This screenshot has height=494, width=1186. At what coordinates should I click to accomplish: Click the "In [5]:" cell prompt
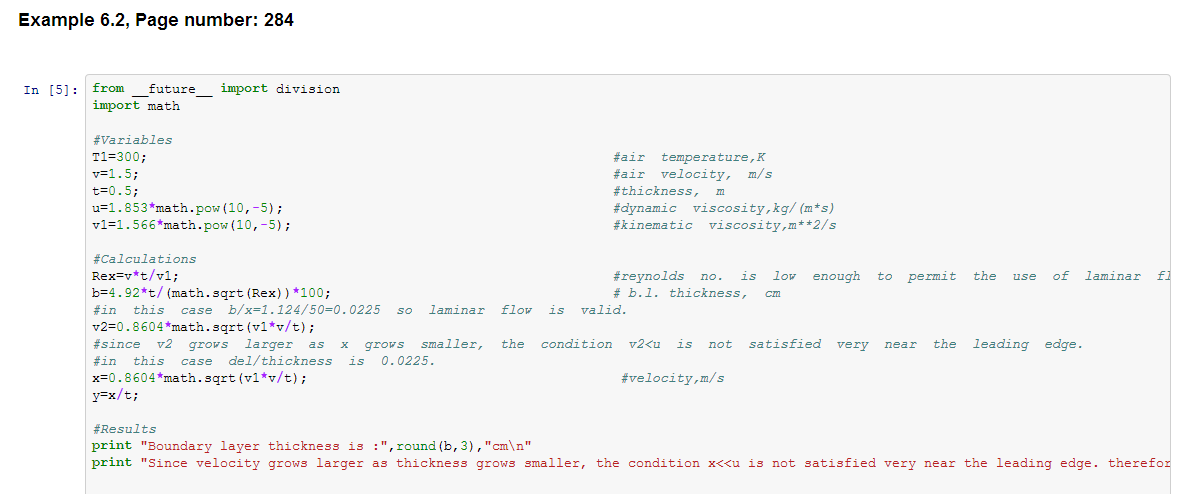point(50,90)
